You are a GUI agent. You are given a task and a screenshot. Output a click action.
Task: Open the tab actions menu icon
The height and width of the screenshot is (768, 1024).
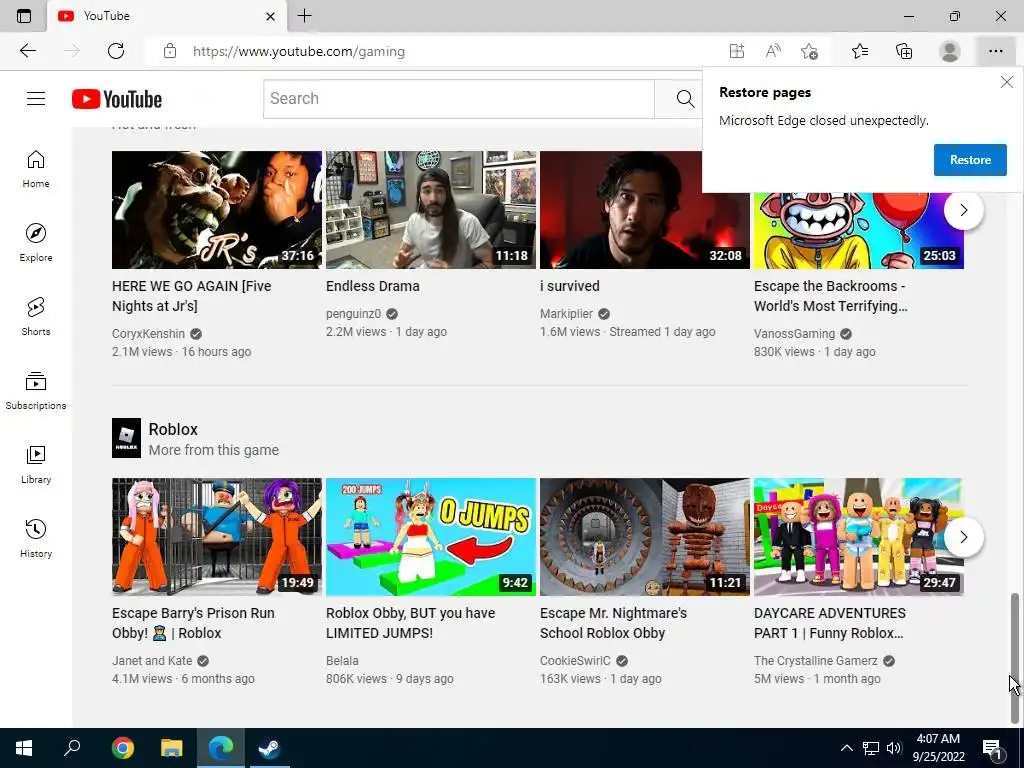coord(24,16)
